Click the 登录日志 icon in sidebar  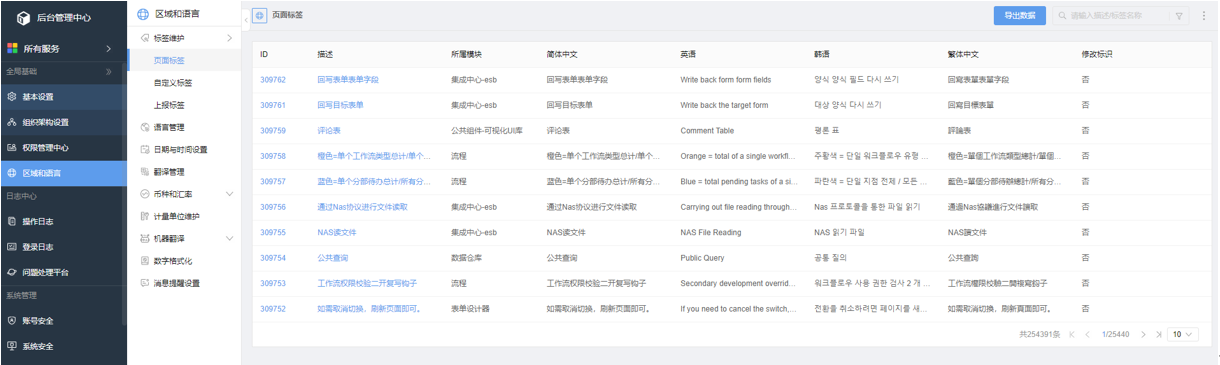12,246
